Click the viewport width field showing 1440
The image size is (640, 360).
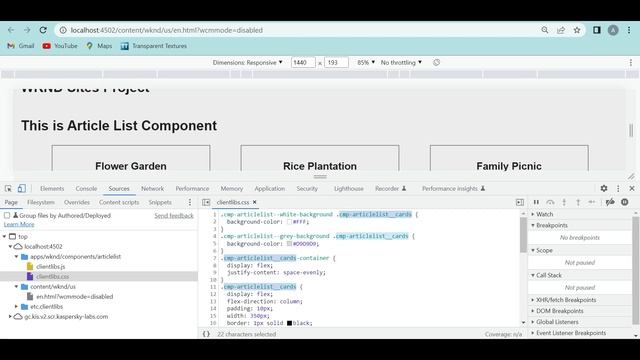coord(303,62)
